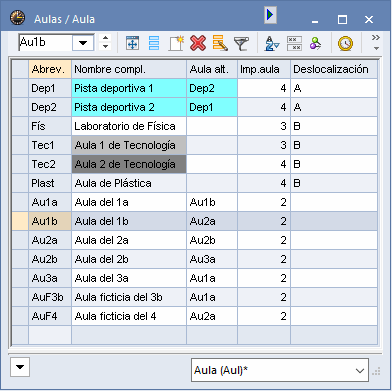The image size is (392, 391).
Task: Click the row selector of Au1b row
Action: pyautogui.click(x=20, y=221)
